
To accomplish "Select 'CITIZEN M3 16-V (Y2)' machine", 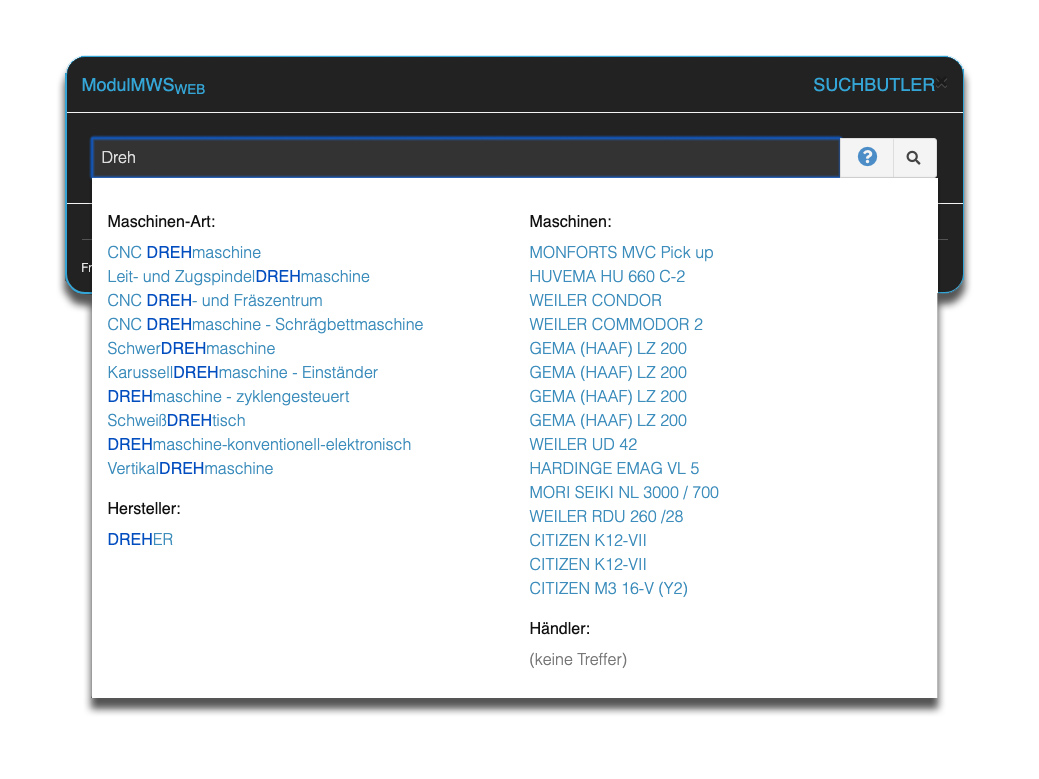I will [x=608, y=588].
